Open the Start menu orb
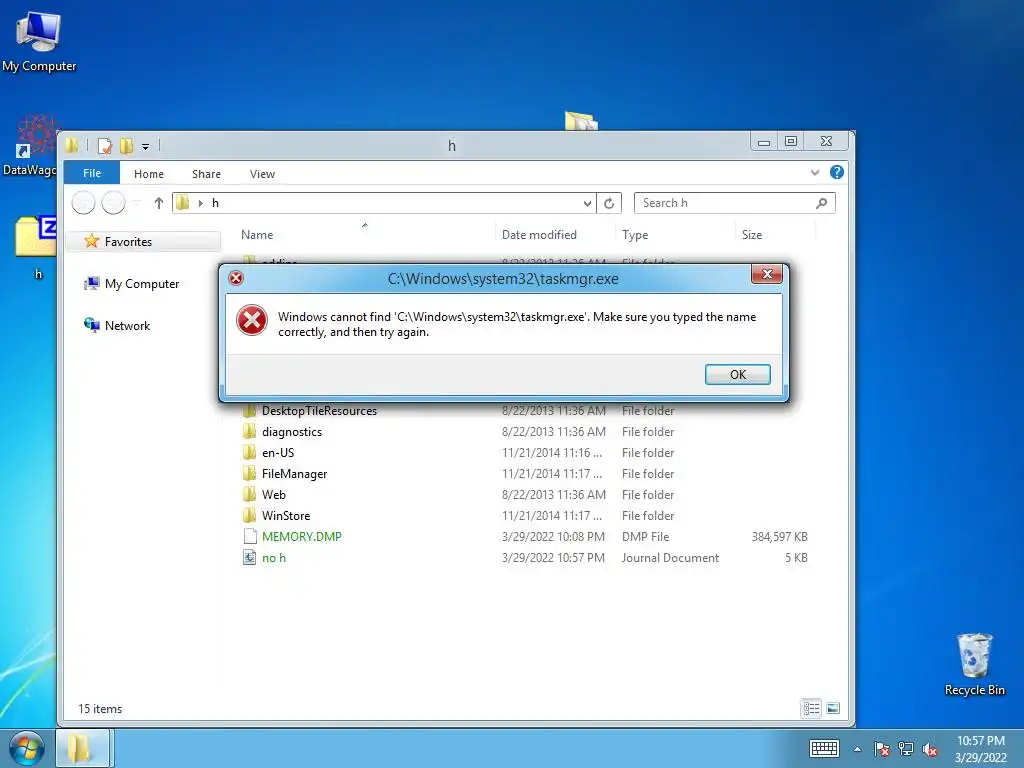This screenshot has width=1024, height=768. 26,748
